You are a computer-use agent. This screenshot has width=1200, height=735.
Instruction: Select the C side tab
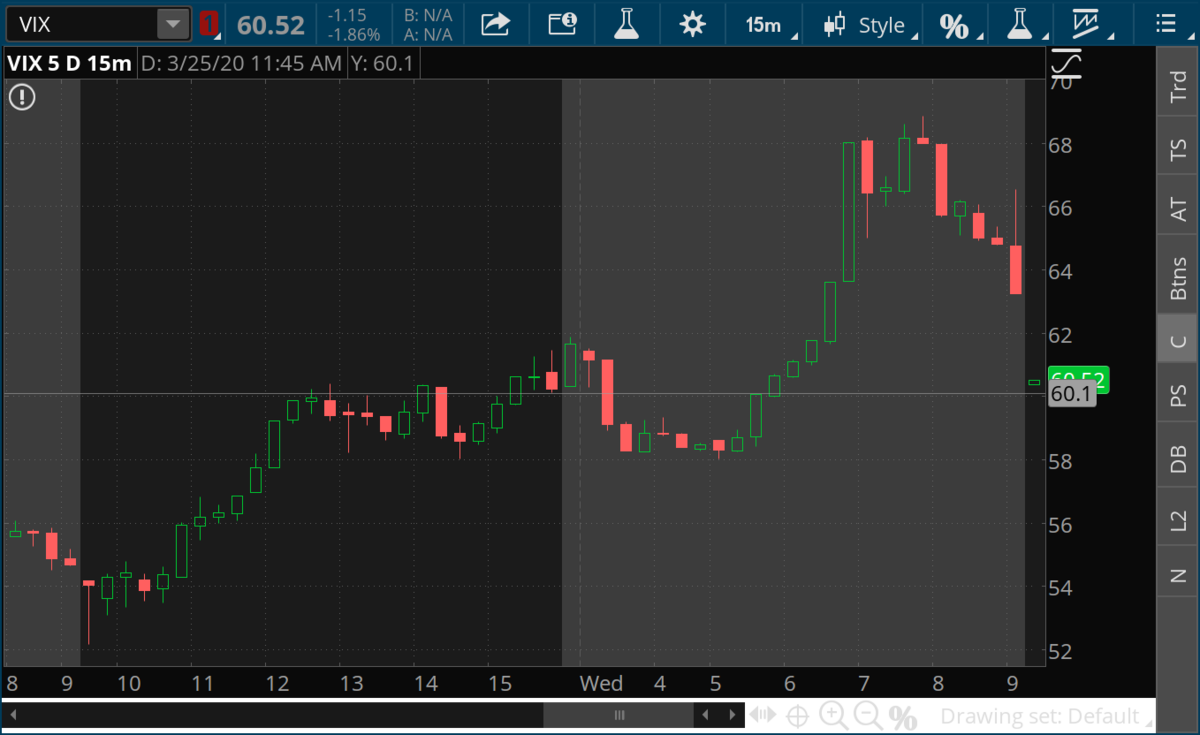pyautogui.click(x=1178, y=341)
